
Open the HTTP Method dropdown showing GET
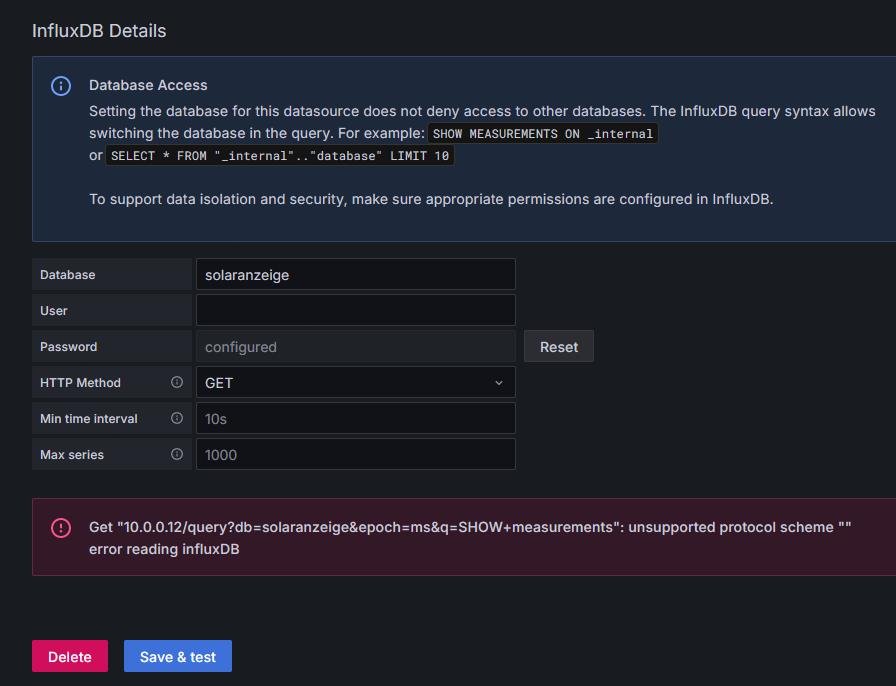[x=355, y=382]
